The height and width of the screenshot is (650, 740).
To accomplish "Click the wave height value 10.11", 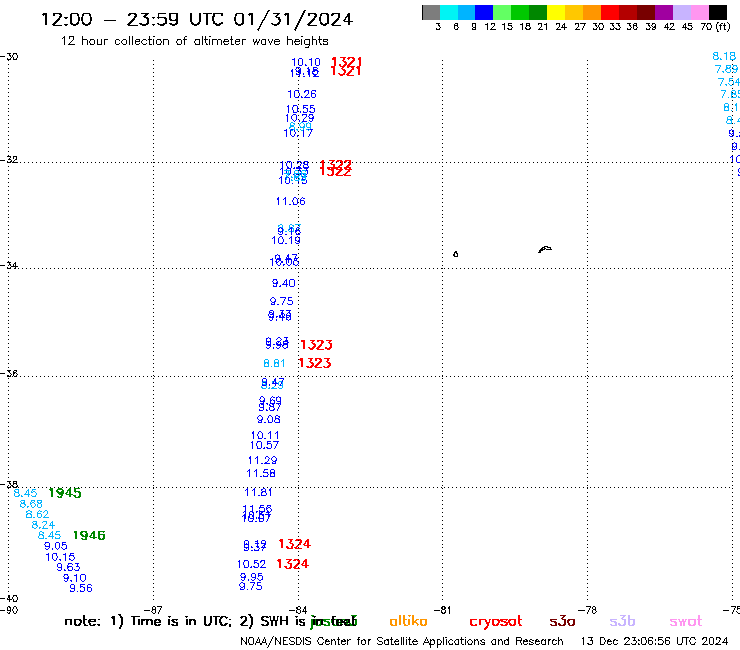I will click(x=265, y=436).
